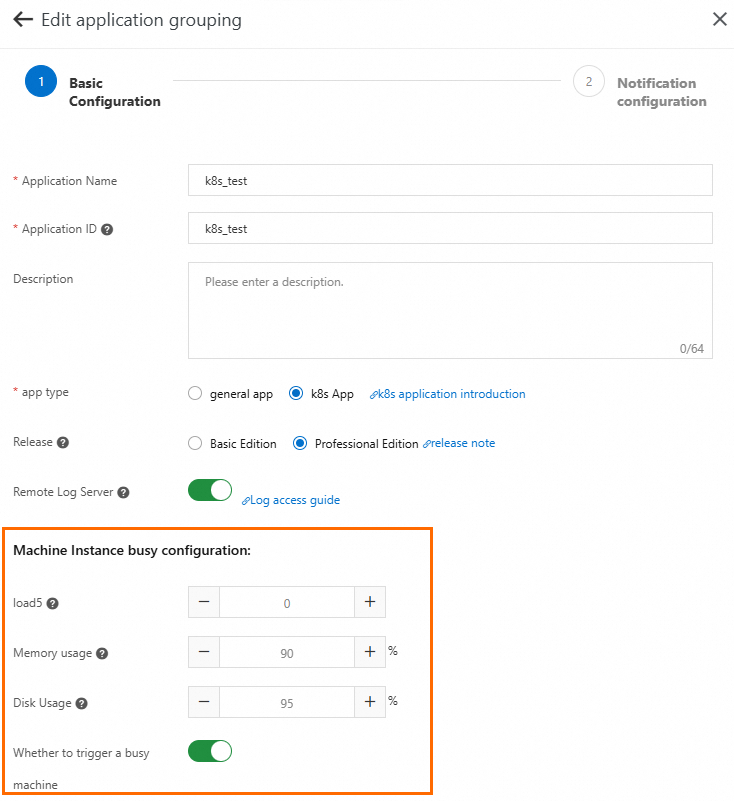The image size is (734, 801).
Task: Toggle the Remote Log Server switch
Action: pyautogui.click(x=210, y=490)
